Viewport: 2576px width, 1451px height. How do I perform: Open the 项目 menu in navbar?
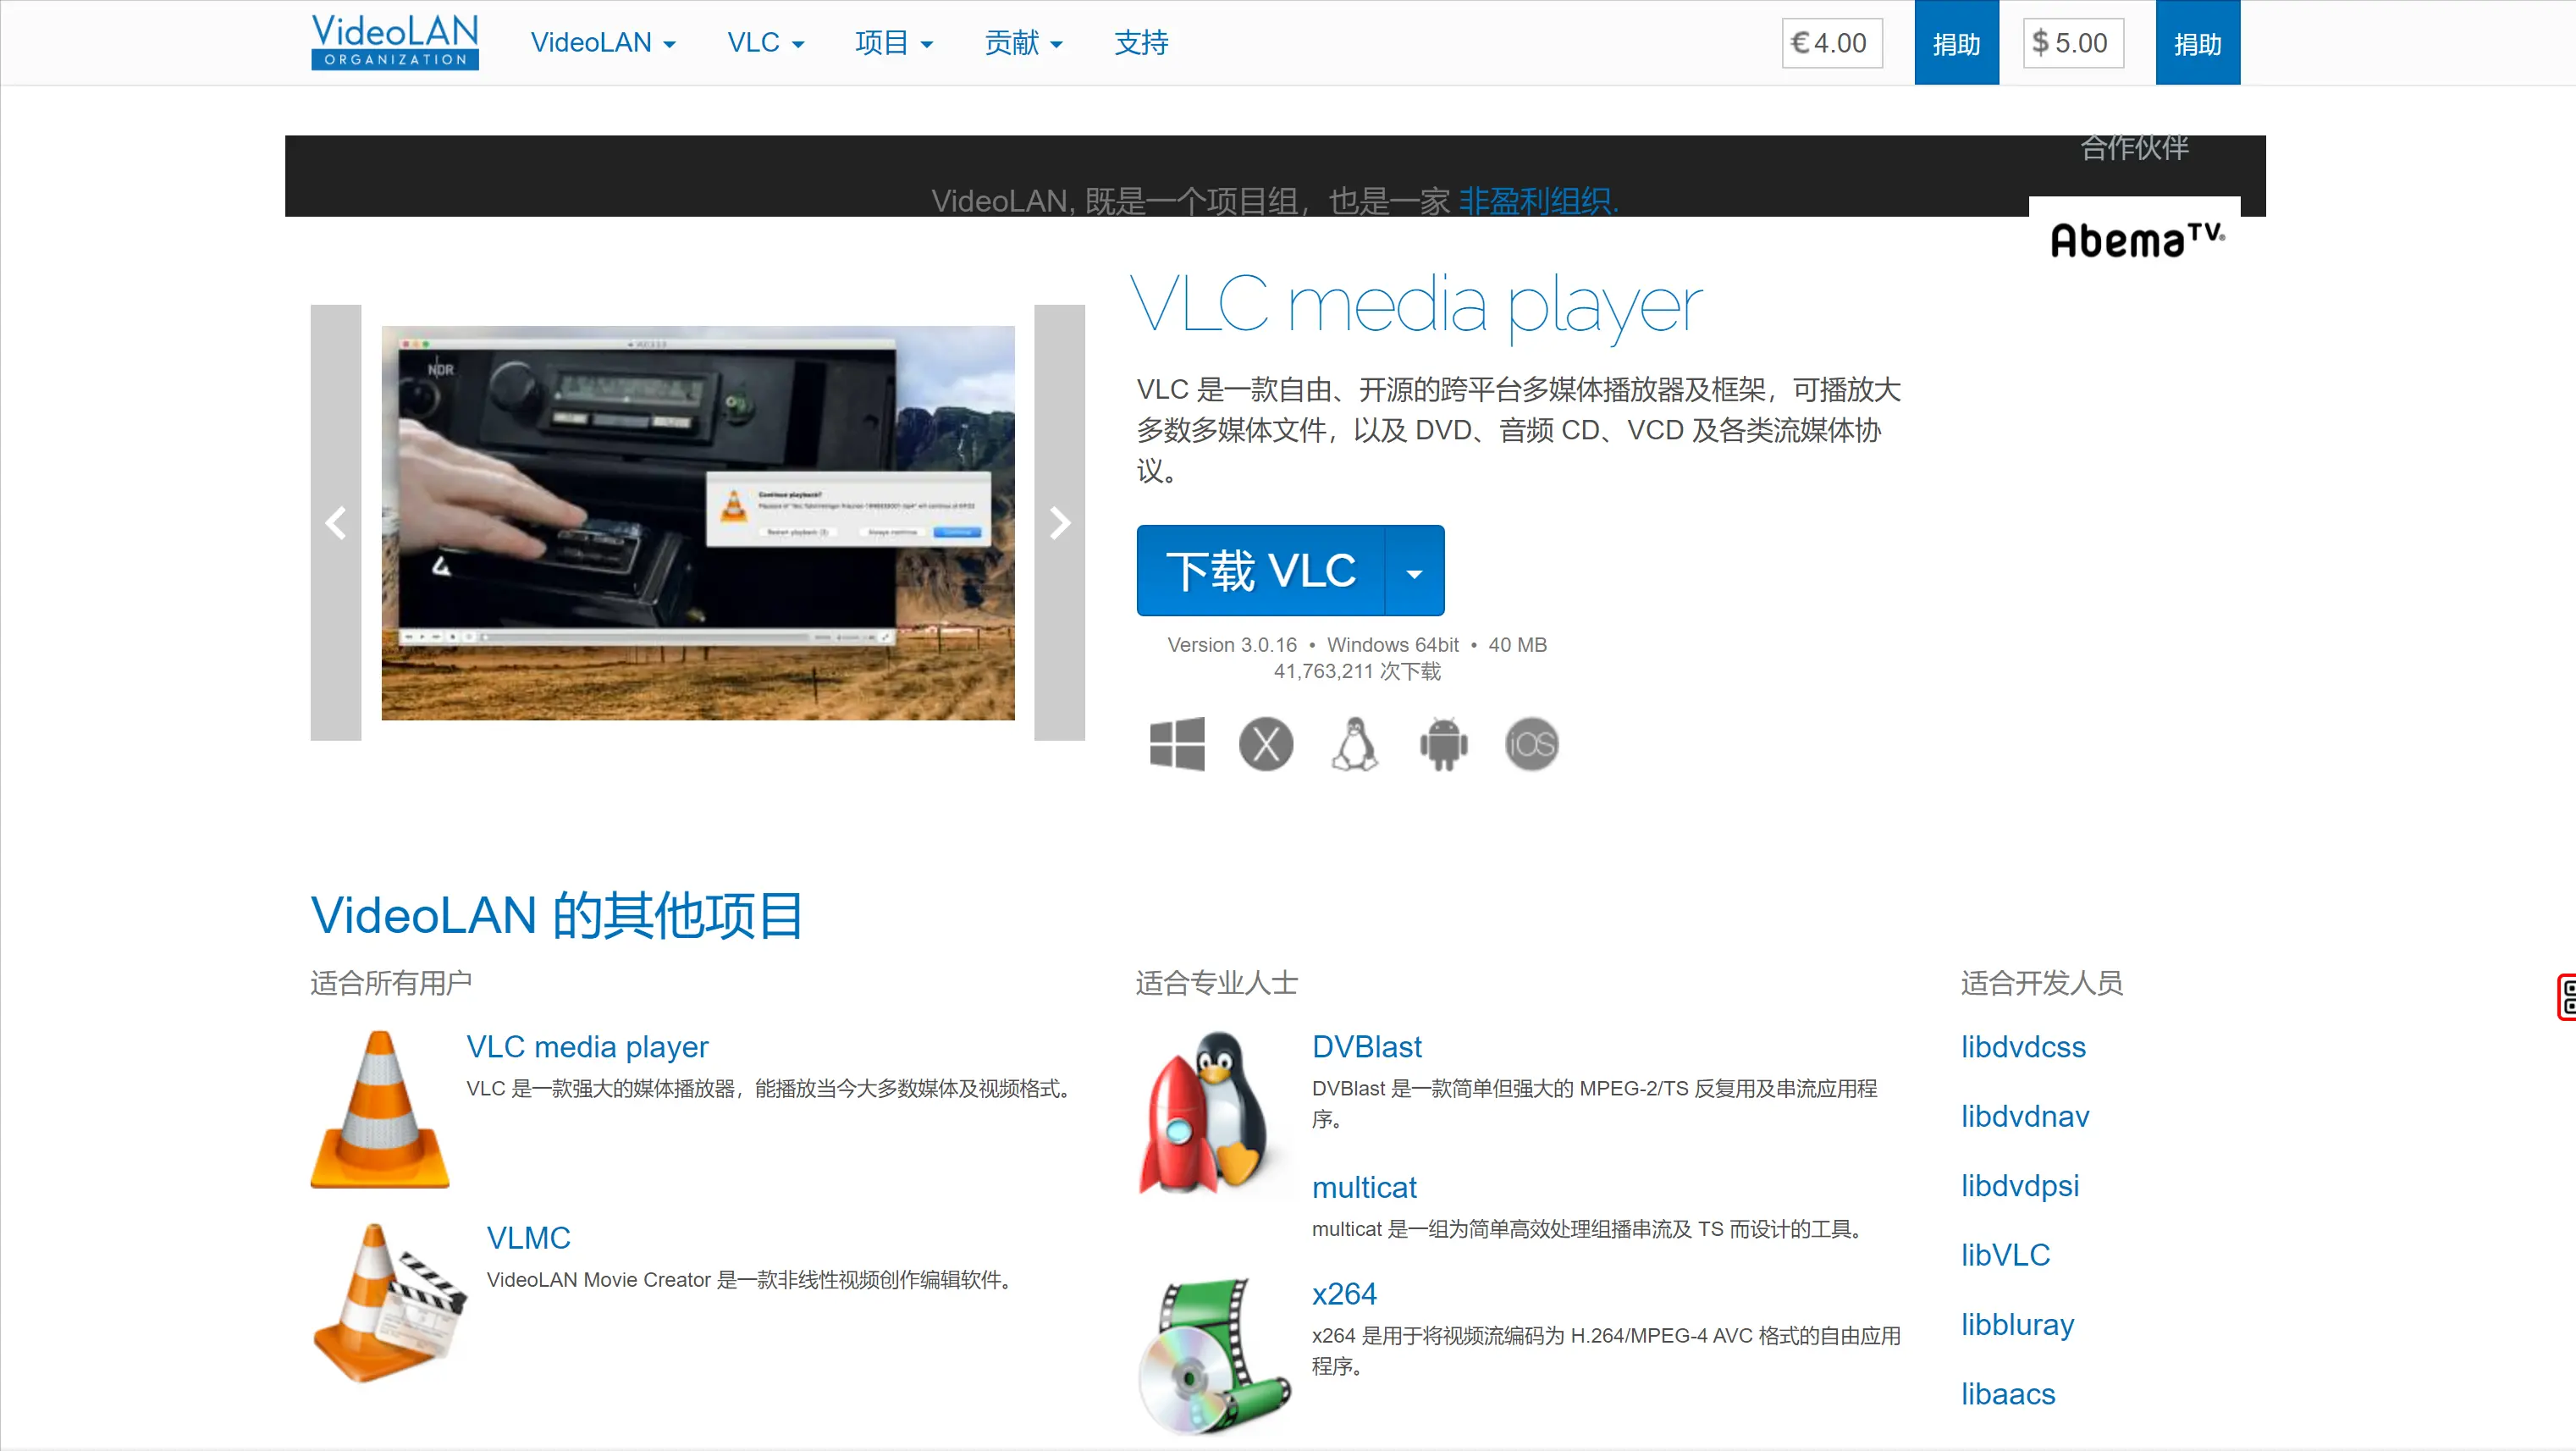point(893,43)
